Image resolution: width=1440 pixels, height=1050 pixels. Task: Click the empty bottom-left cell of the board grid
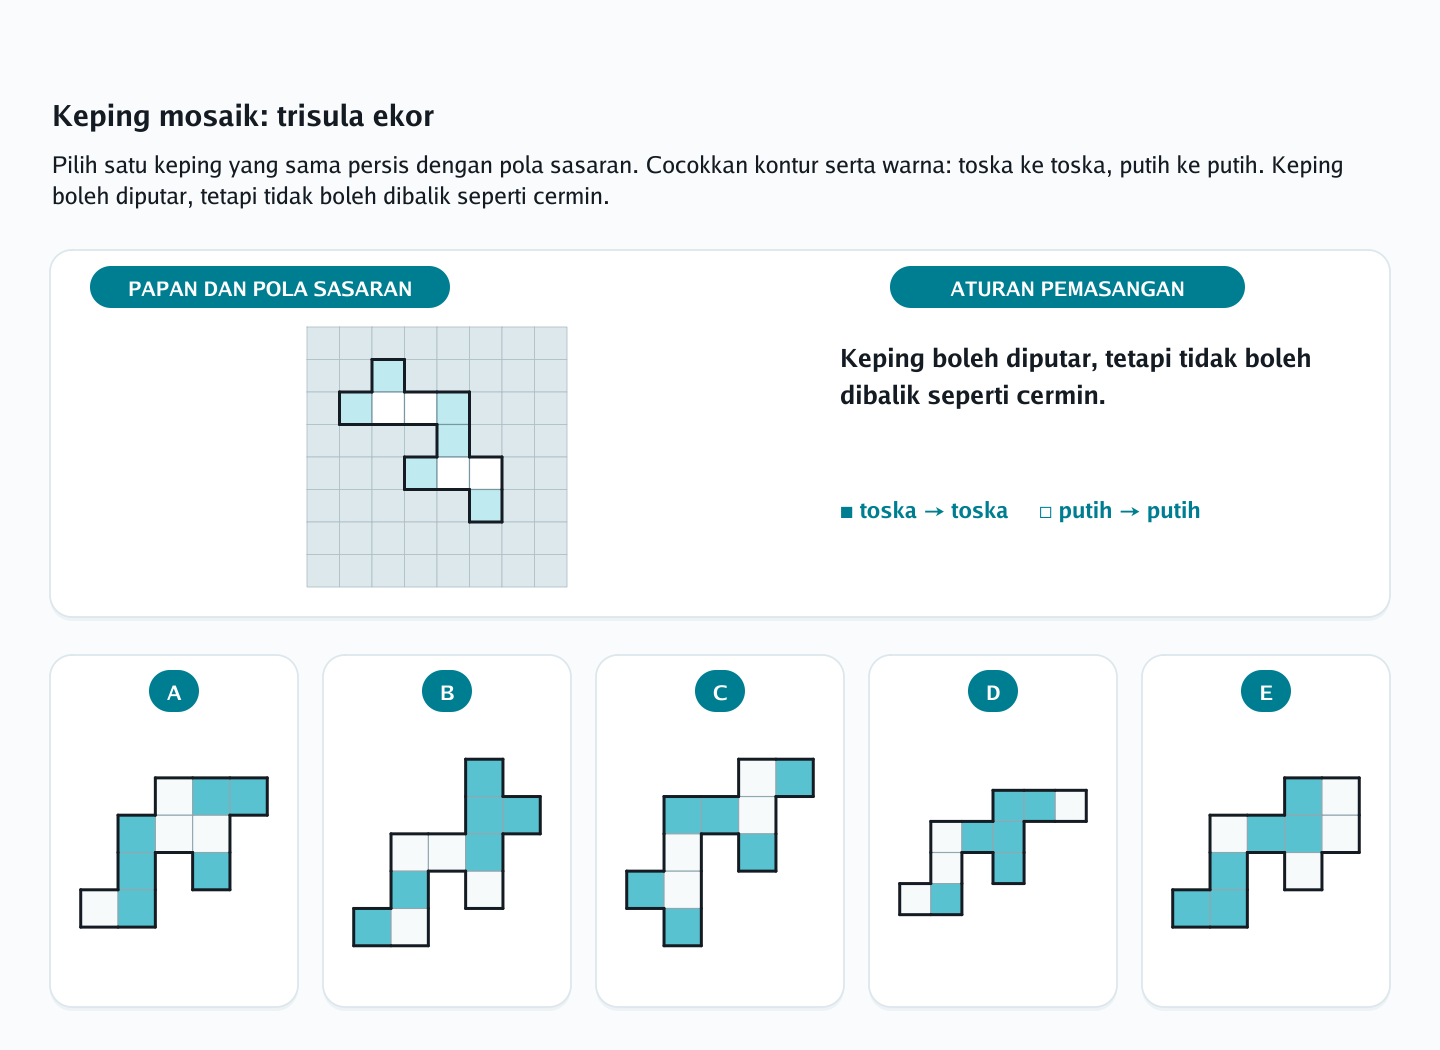(x=323, y=571)
